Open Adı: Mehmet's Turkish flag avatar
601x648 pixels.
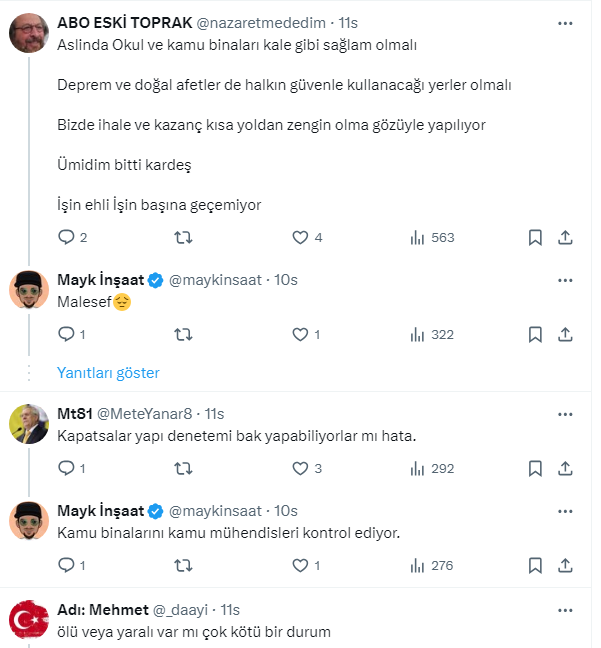31,621
